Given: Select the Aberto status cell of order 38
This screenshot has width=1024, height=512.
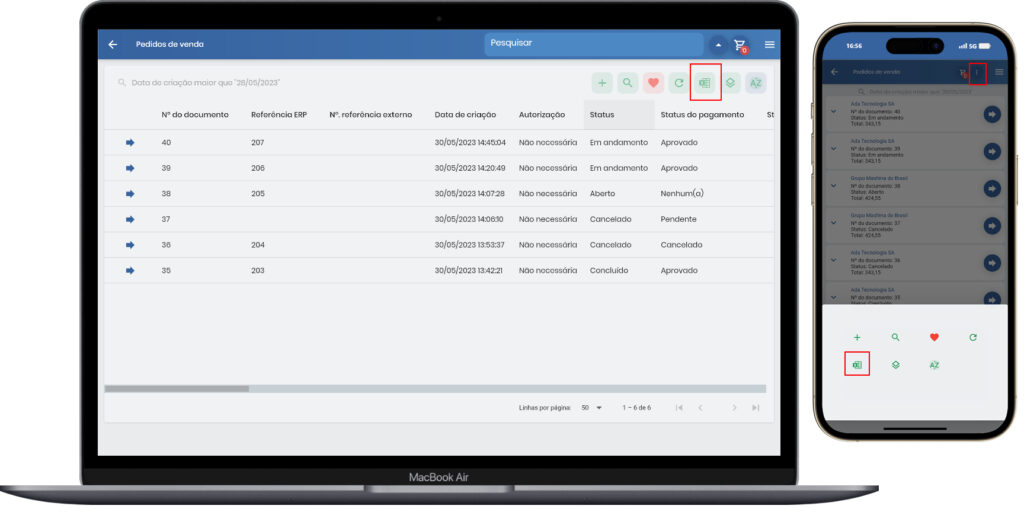Looking at the screenshot, I should [602, 193].
